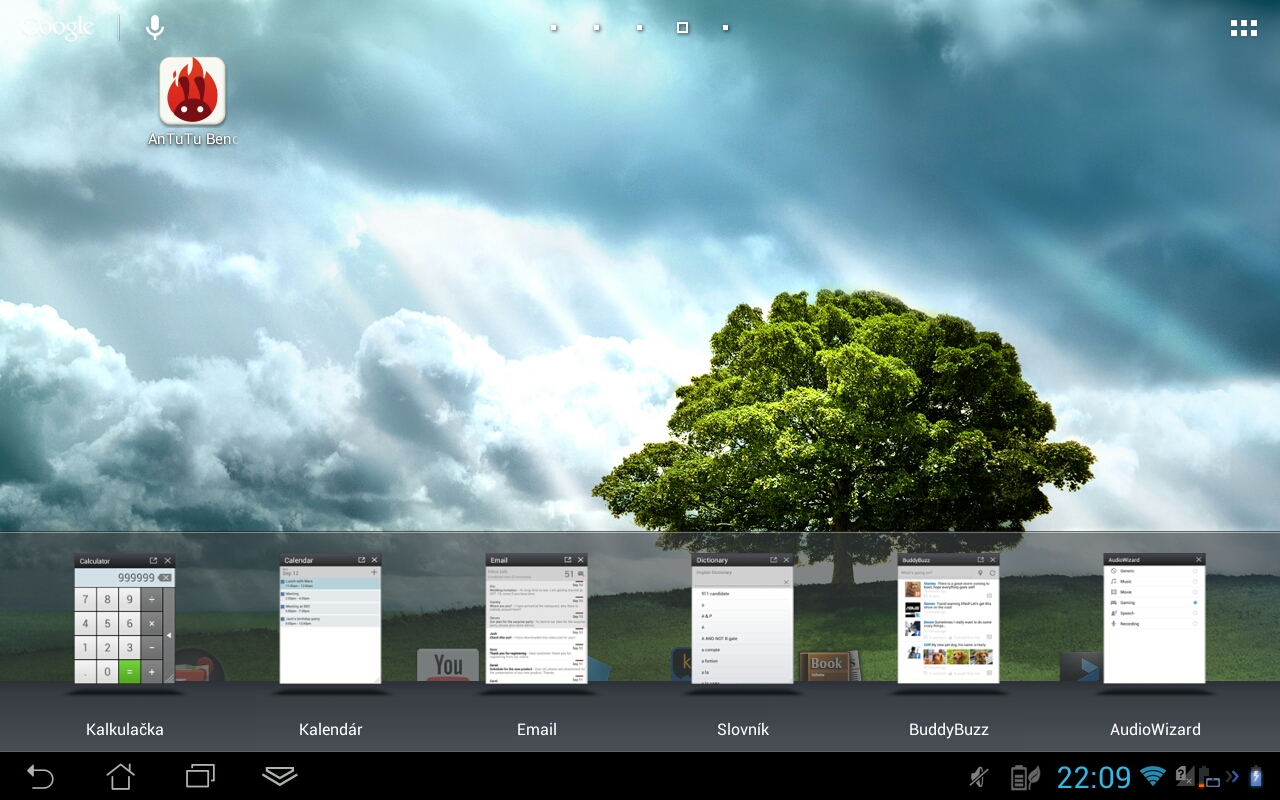This screenshot has width=1280, height=800.
Task: Open the AnTuTu Benchmark app
Action: click(x=192, y=90)
